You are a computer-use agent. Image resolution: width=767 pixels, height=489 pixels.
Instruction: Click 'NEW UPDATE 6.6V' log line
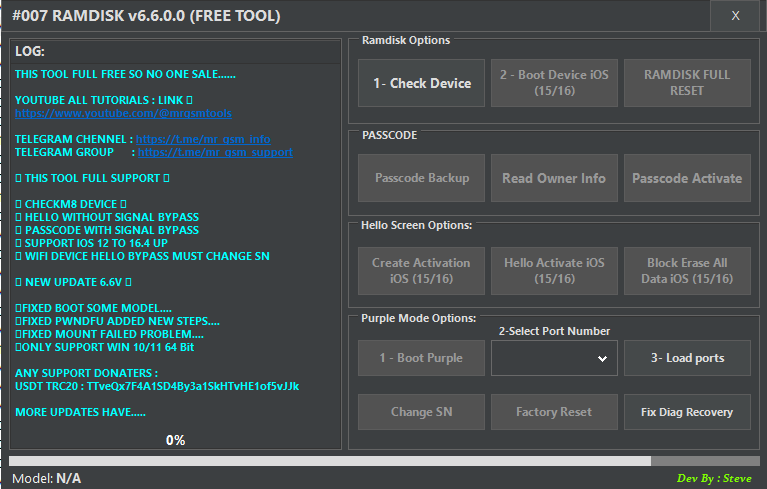tap(73, 282)
